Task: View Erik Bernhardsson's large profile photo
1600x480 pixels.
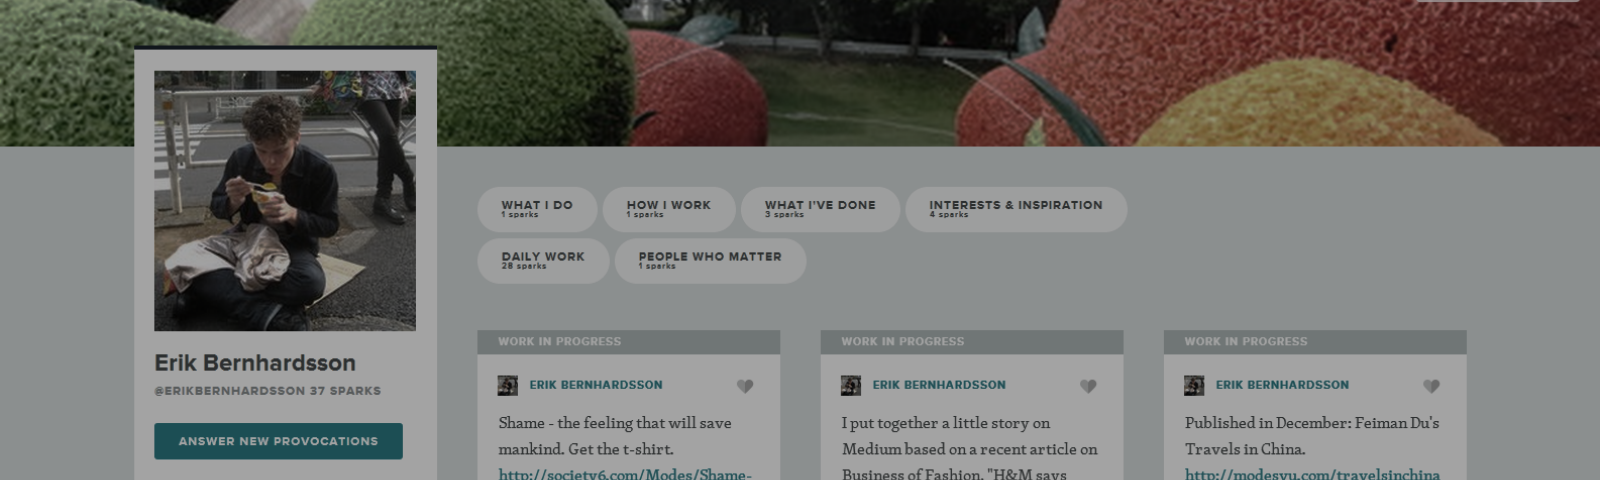Action: [x=285, y=200]
